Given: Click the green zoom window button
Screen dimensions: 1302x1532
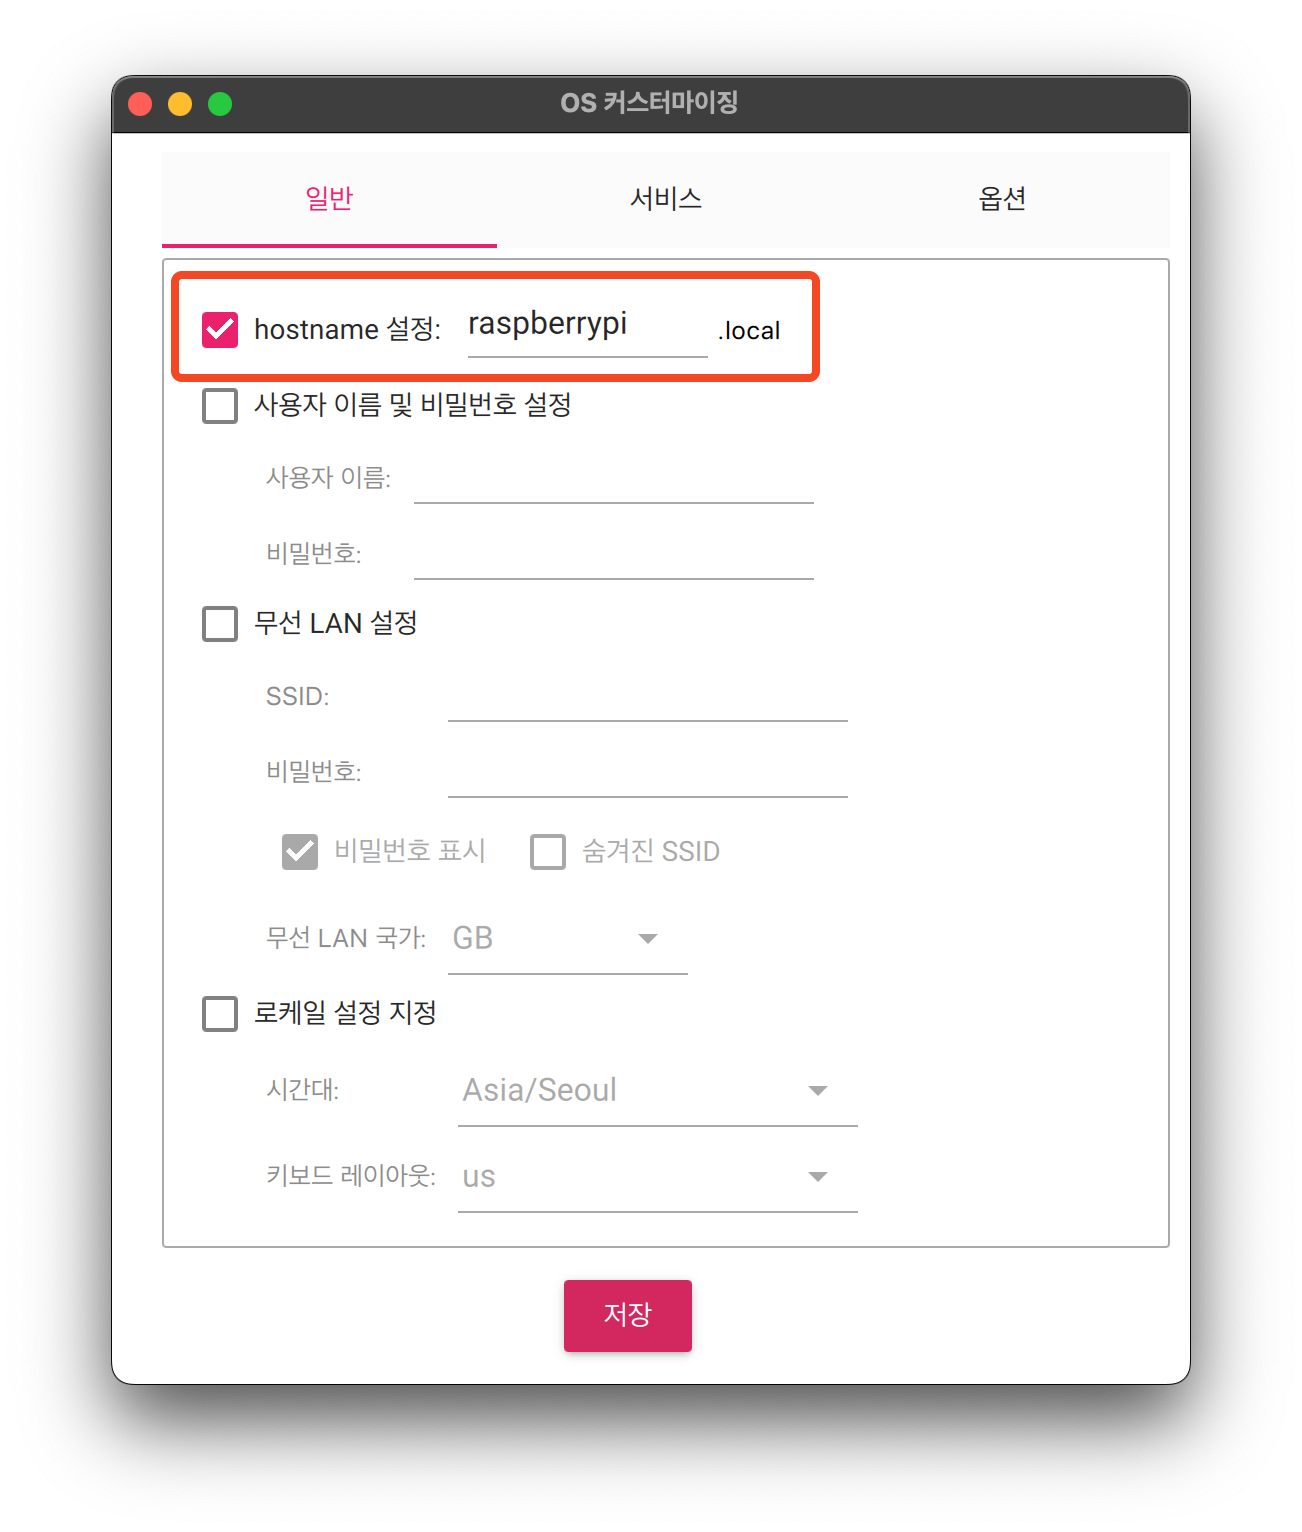Looking at the screenshot, I should point(220,104).
